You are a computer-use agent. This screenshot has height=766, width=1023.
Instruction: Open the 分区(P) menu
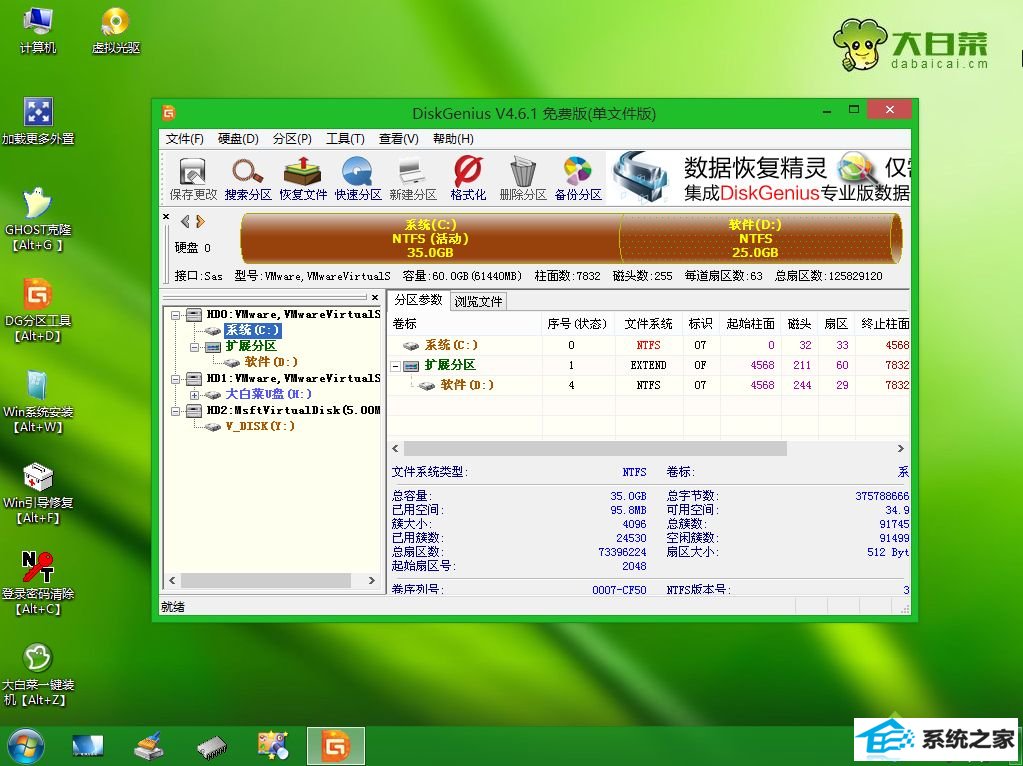(x=292, y=139)
